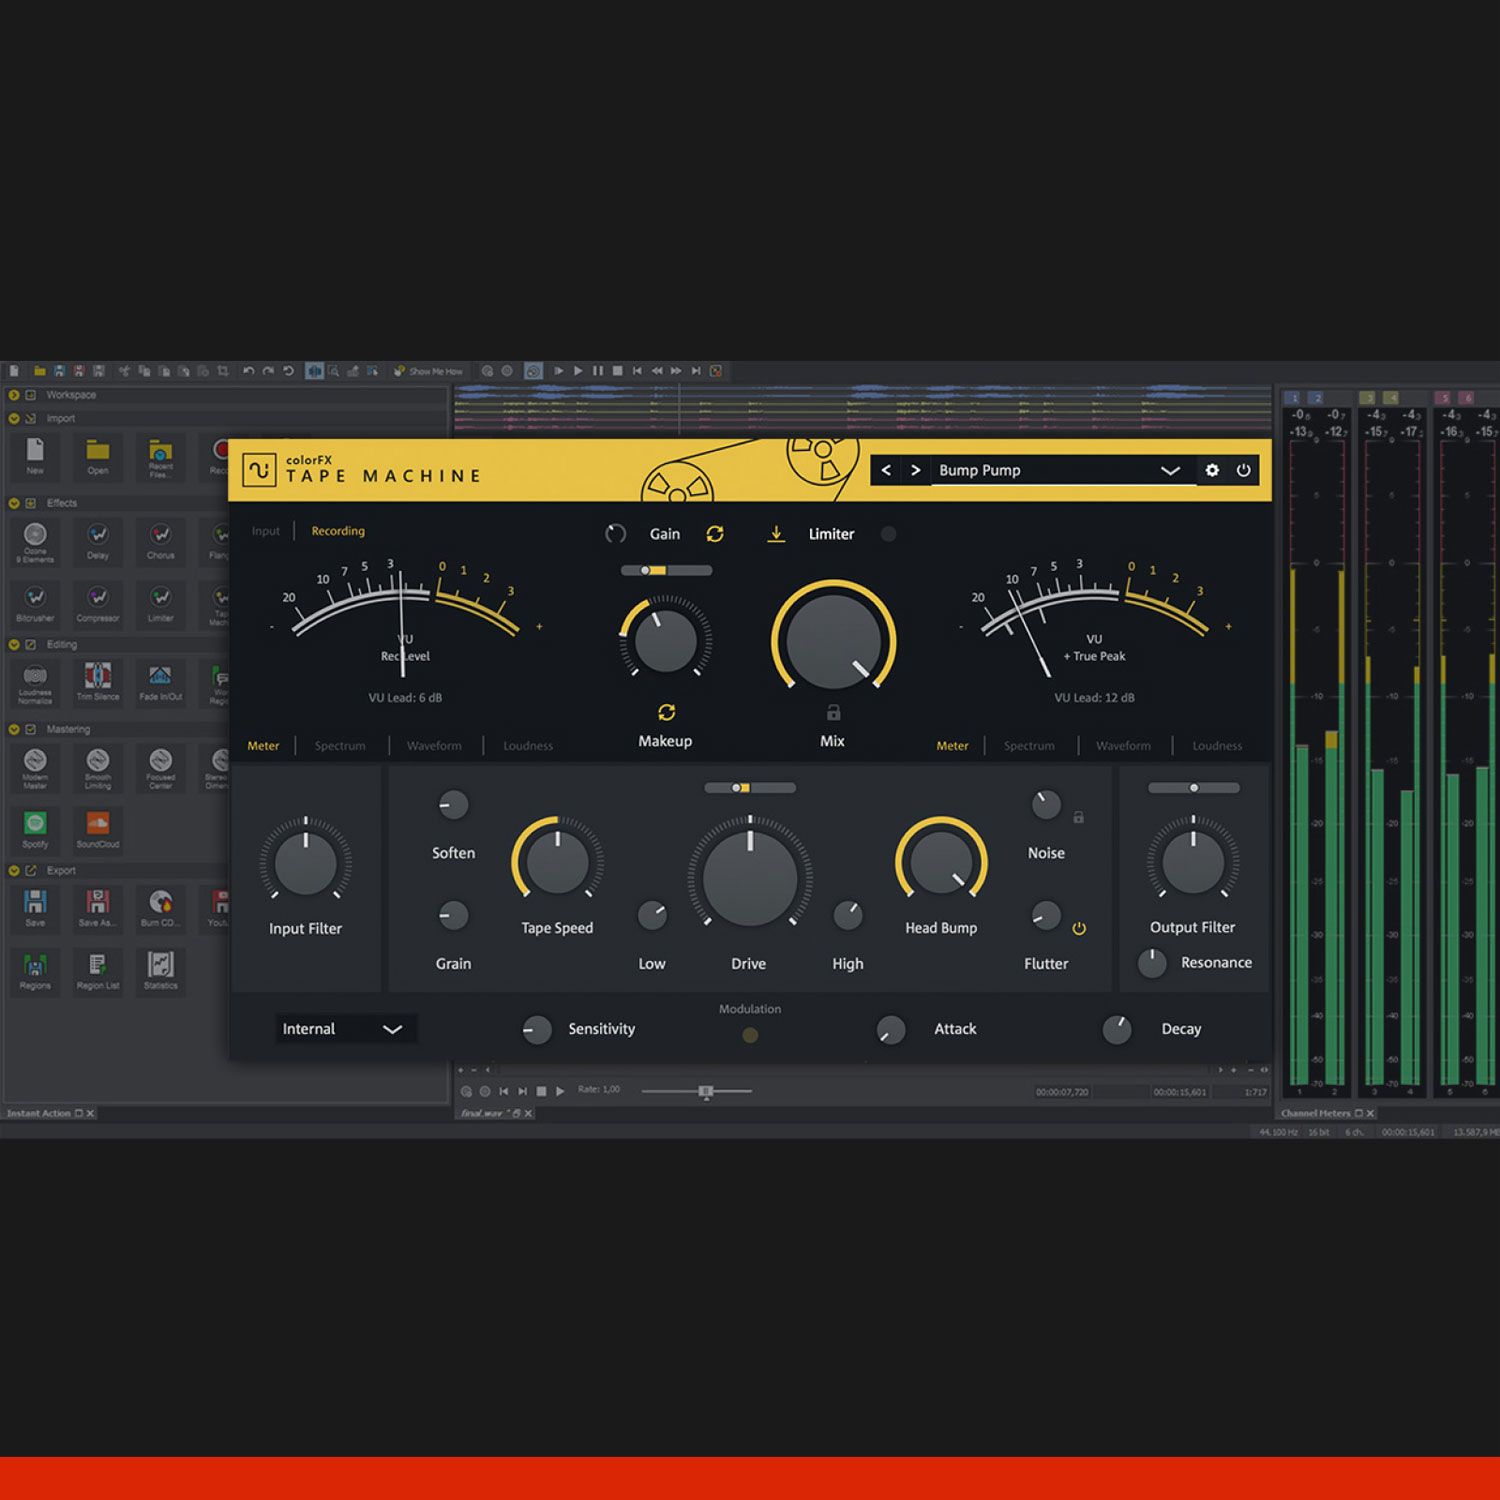Toggle the plugin power button
Image resolution: width=1500 pixels, height=1500 pixels.
coord(1243,470)
